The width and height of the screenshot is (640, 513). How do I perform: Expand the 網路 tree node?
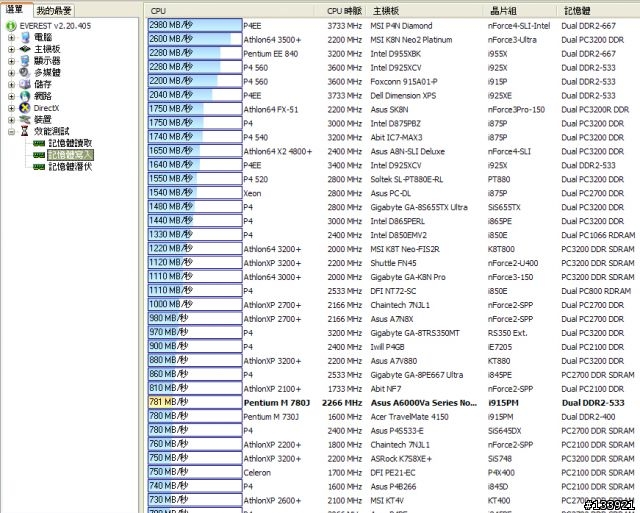tap(11, 96)
